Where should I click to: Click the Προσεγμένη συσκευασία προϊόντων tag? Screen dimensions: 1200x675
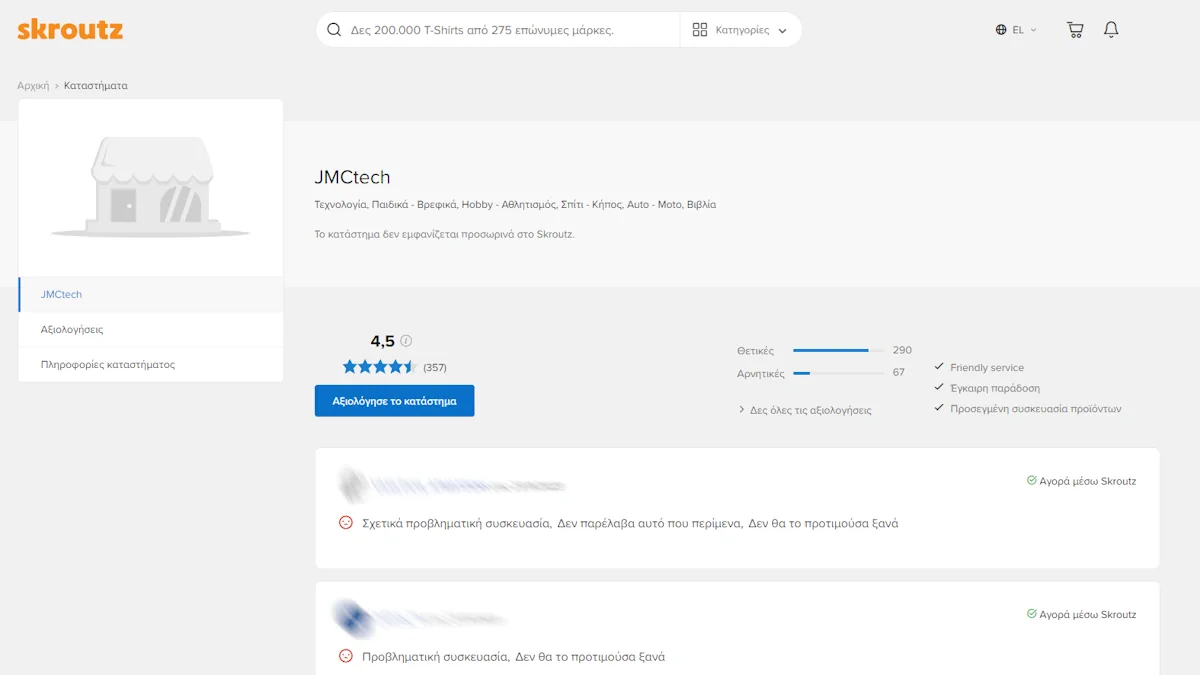click(x=1036, y=408)
